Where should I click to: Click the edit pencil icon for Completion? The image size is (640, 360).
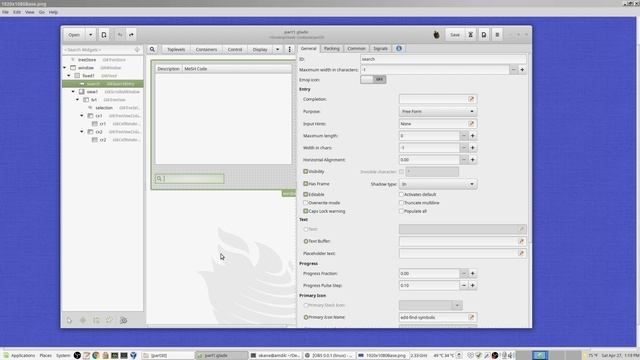[471, 99]
